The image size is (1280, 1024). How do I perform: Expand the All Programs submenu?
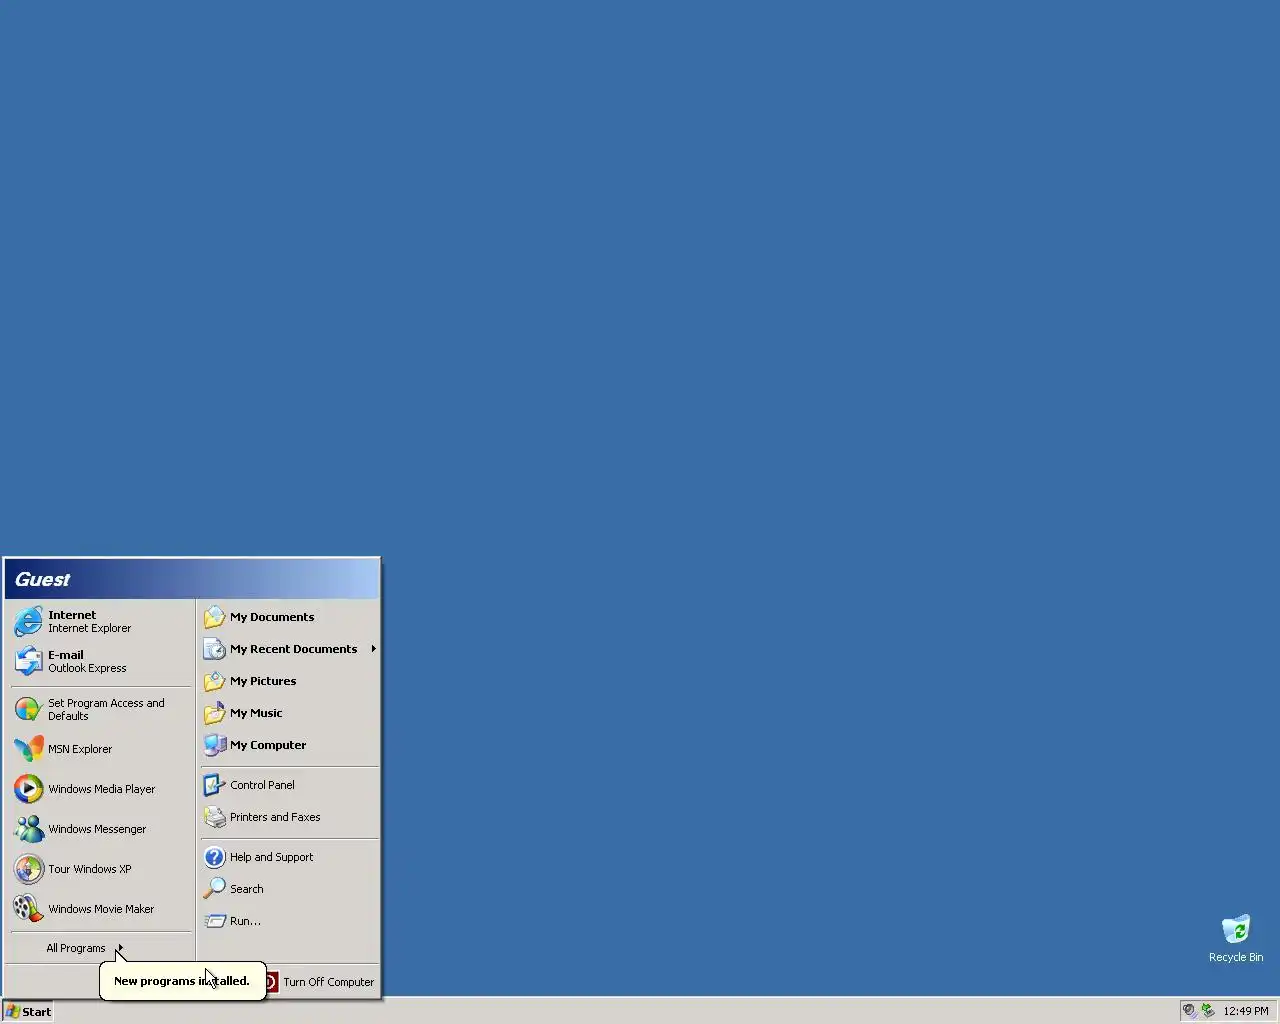pyautogui.click(x=100, y=948)
